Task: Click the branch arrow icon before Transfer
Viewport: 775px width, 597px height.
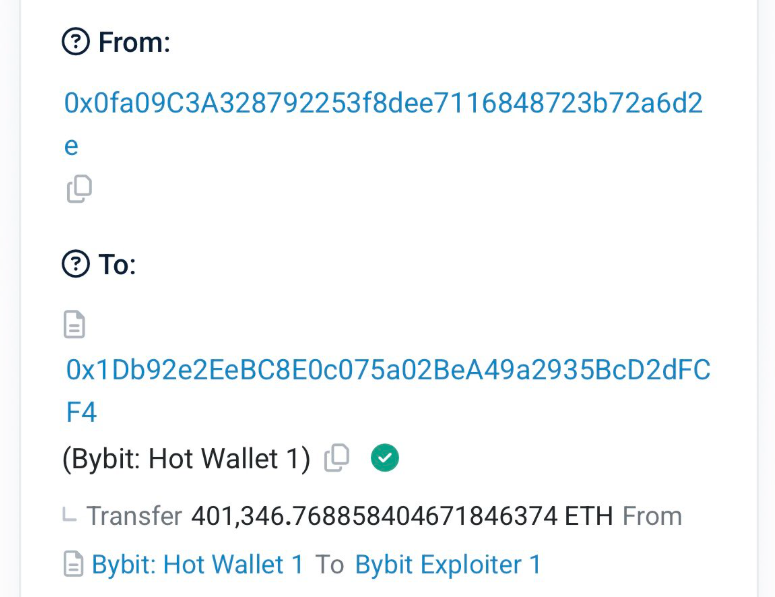Action: point(69,516)
